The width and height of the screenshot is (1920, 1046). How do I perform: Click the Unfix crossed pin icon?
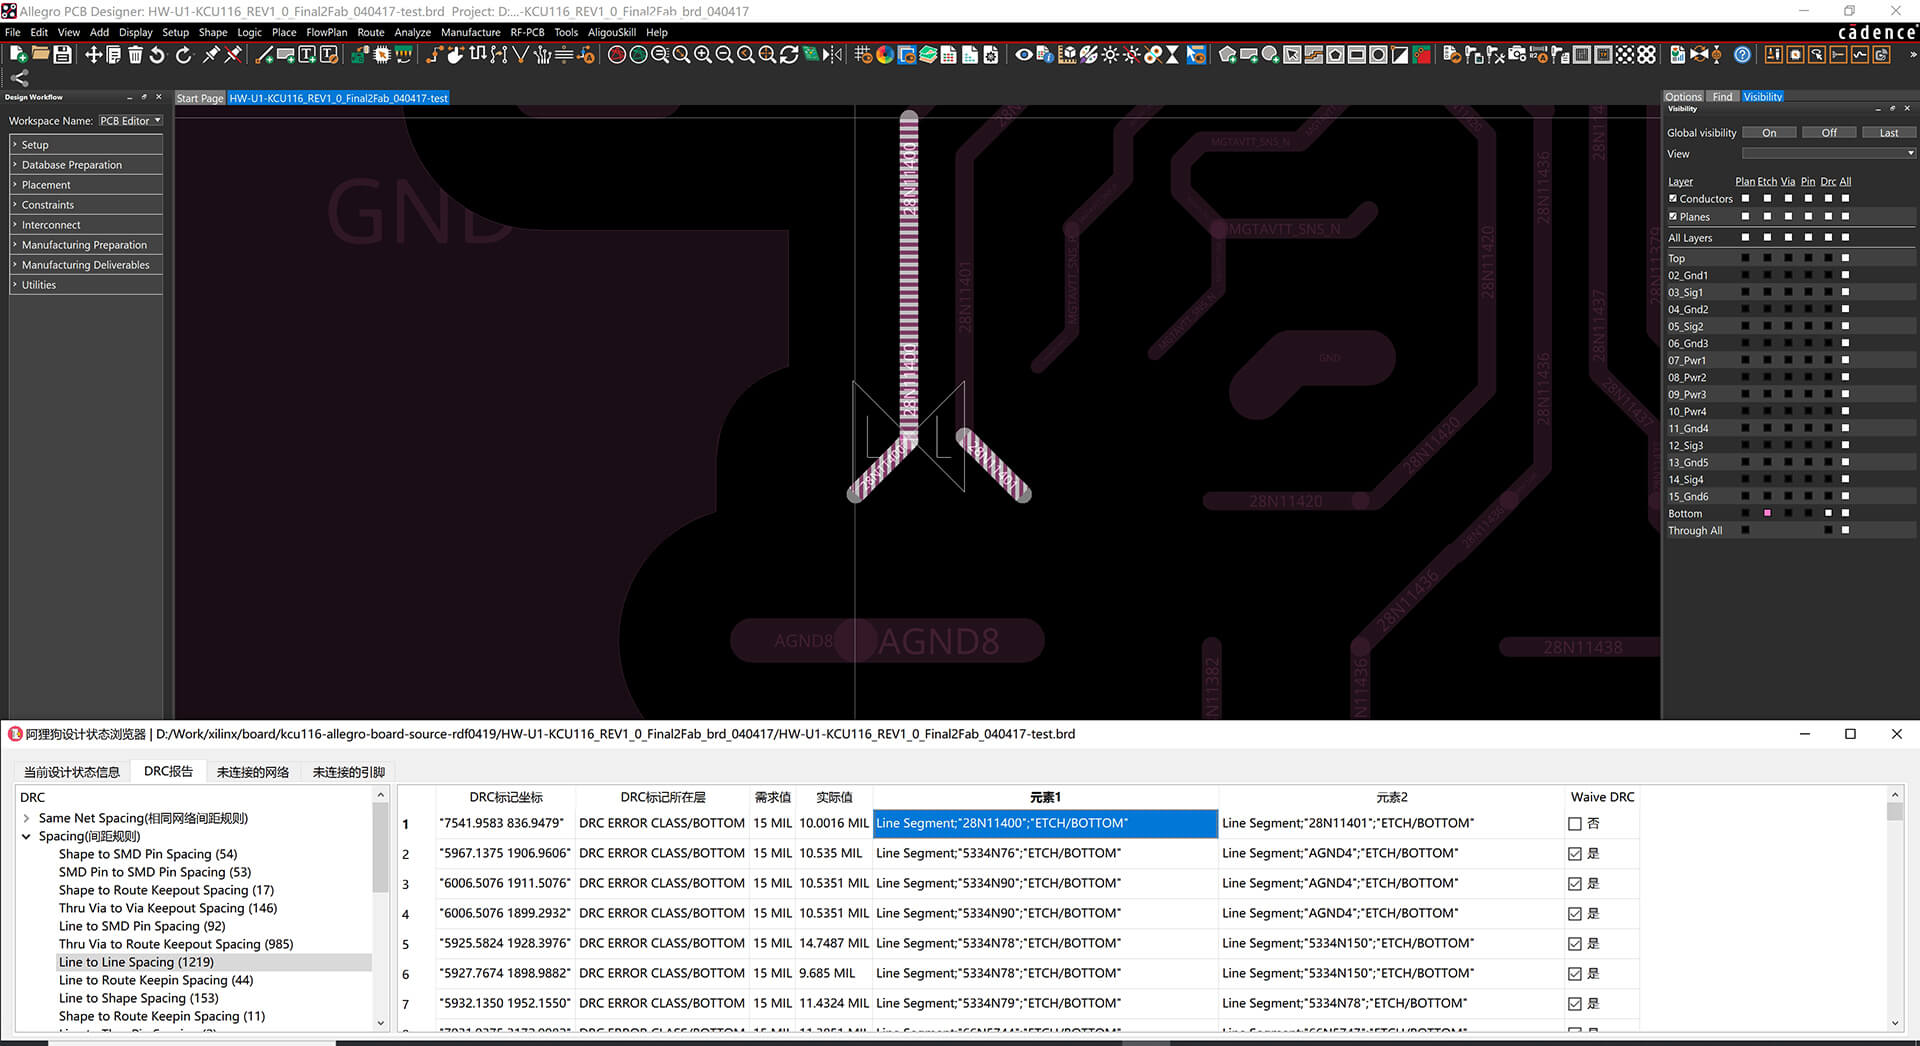[233, 54]
